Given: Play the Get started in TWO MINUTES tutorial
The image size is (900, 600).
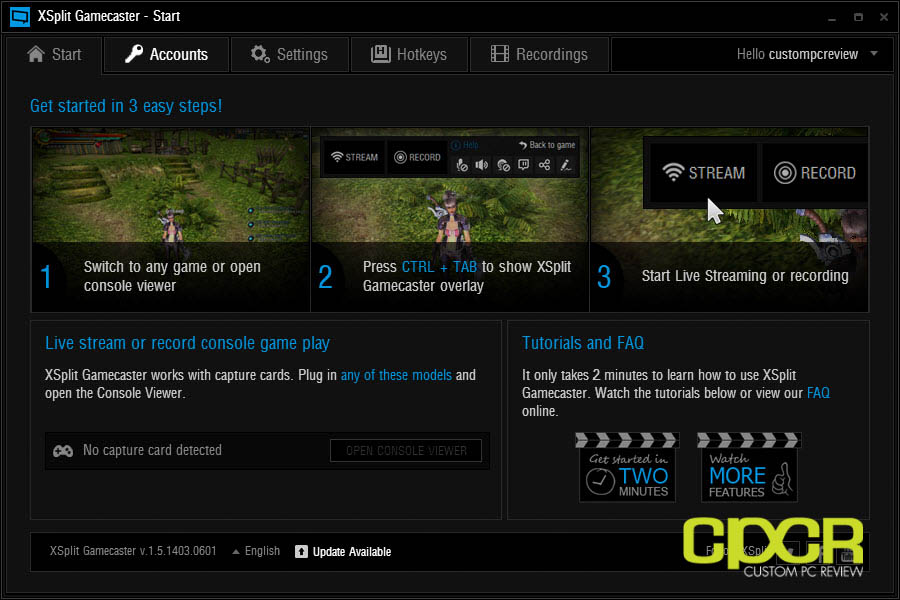Looking at the screenshot, I should pos(627,467).
